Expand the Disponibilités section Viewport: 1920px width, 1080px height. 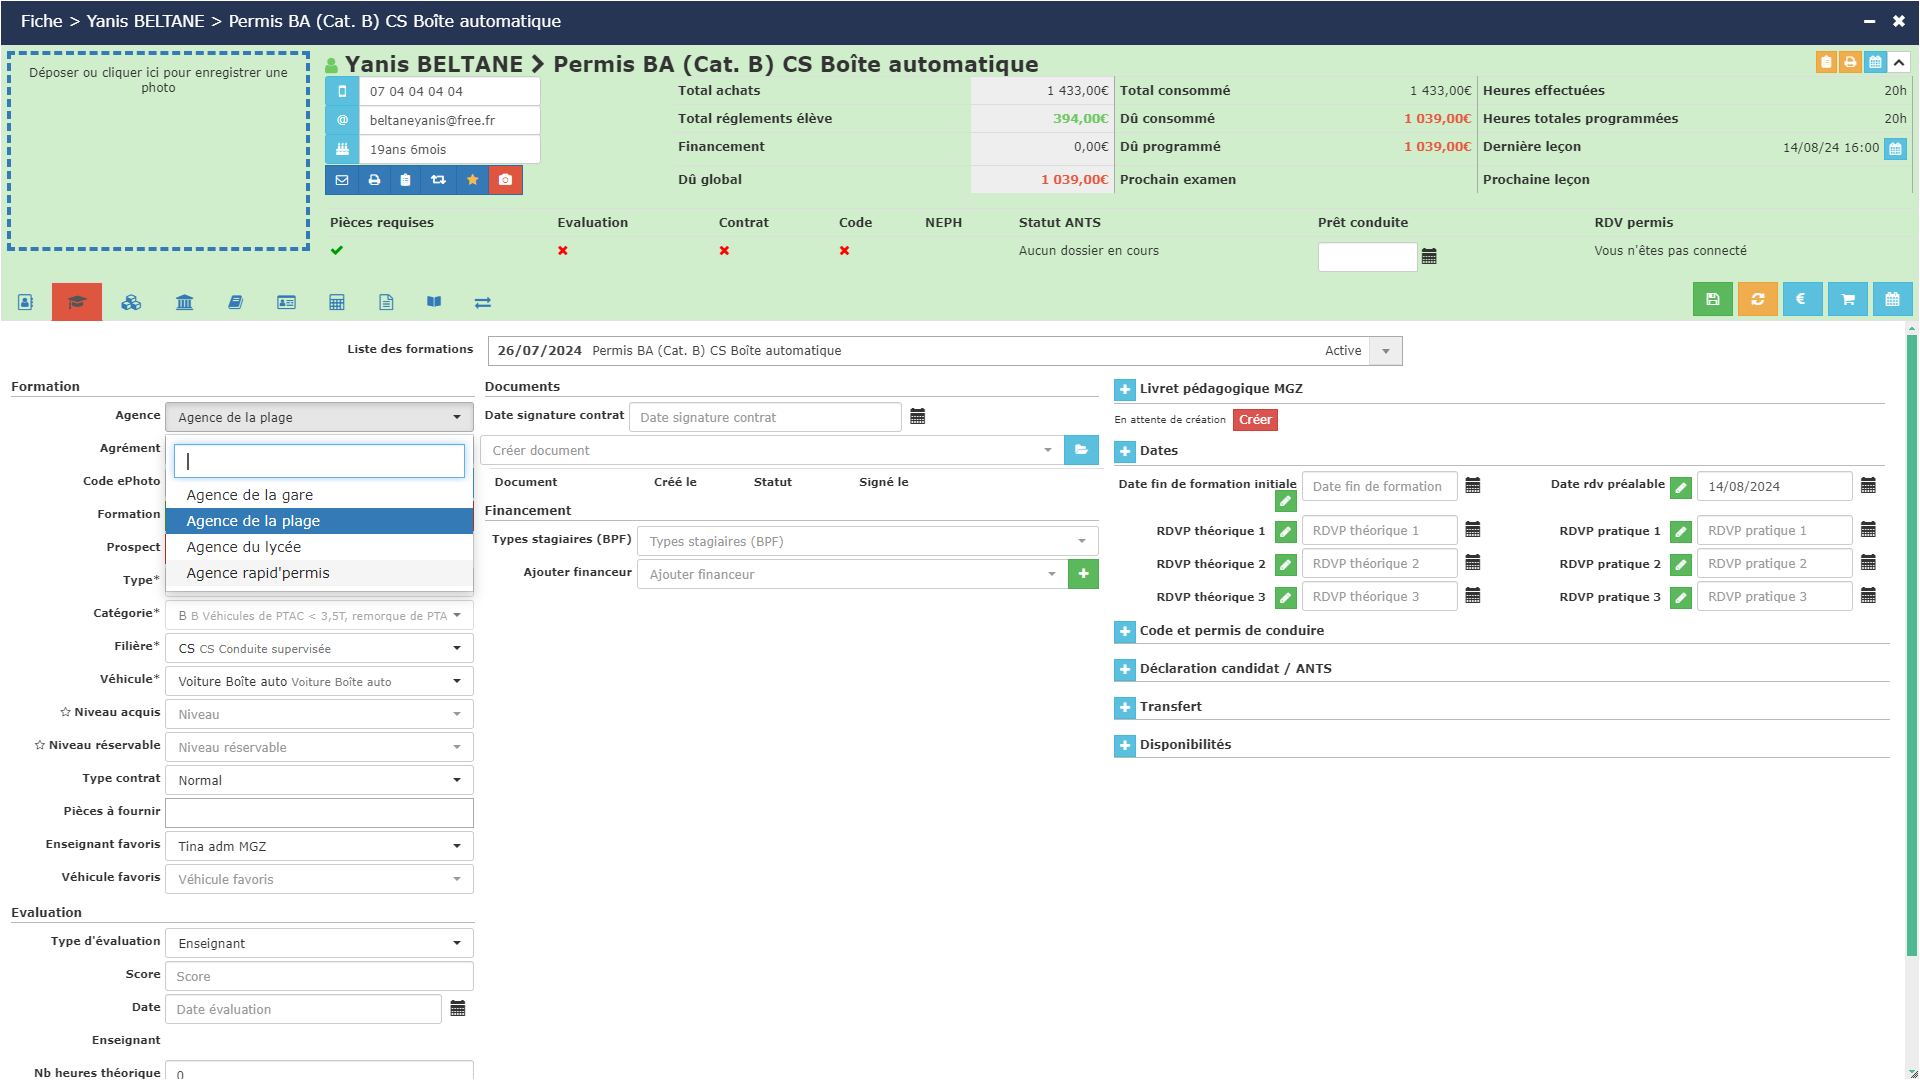click(1125, 745)
